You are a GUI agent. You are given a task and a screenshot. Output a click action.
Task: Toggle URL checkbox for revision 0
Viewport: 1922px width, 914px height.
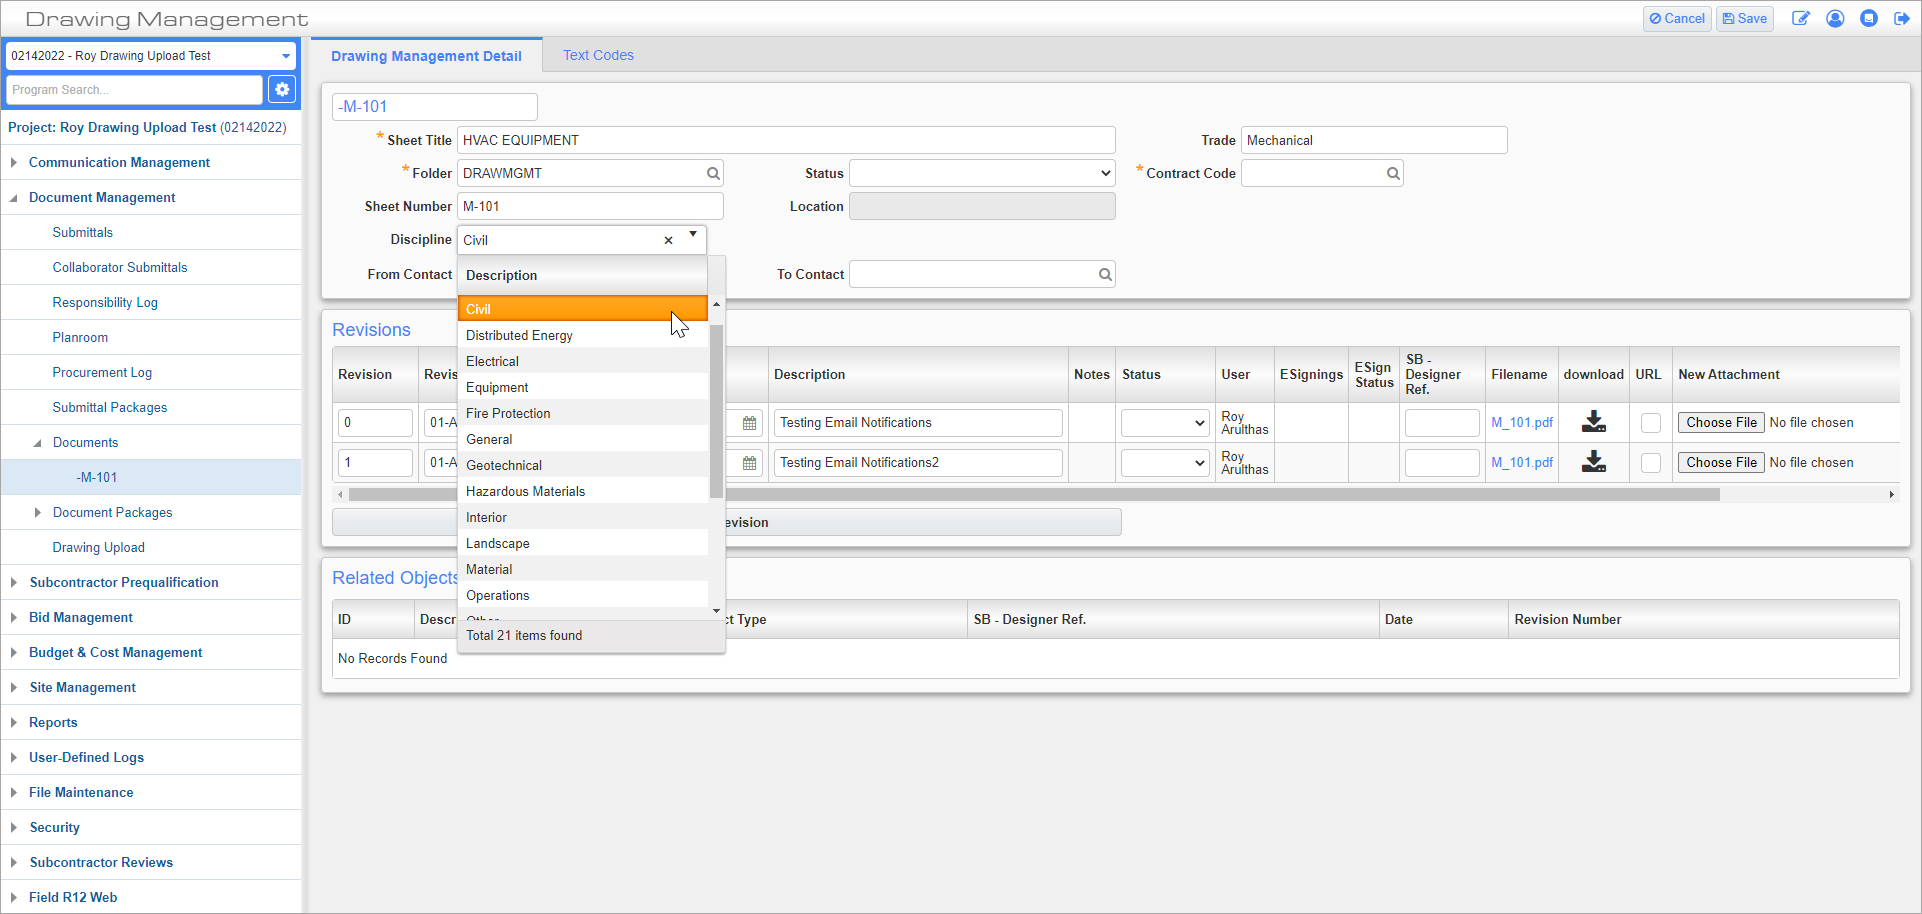[1651, 423]
